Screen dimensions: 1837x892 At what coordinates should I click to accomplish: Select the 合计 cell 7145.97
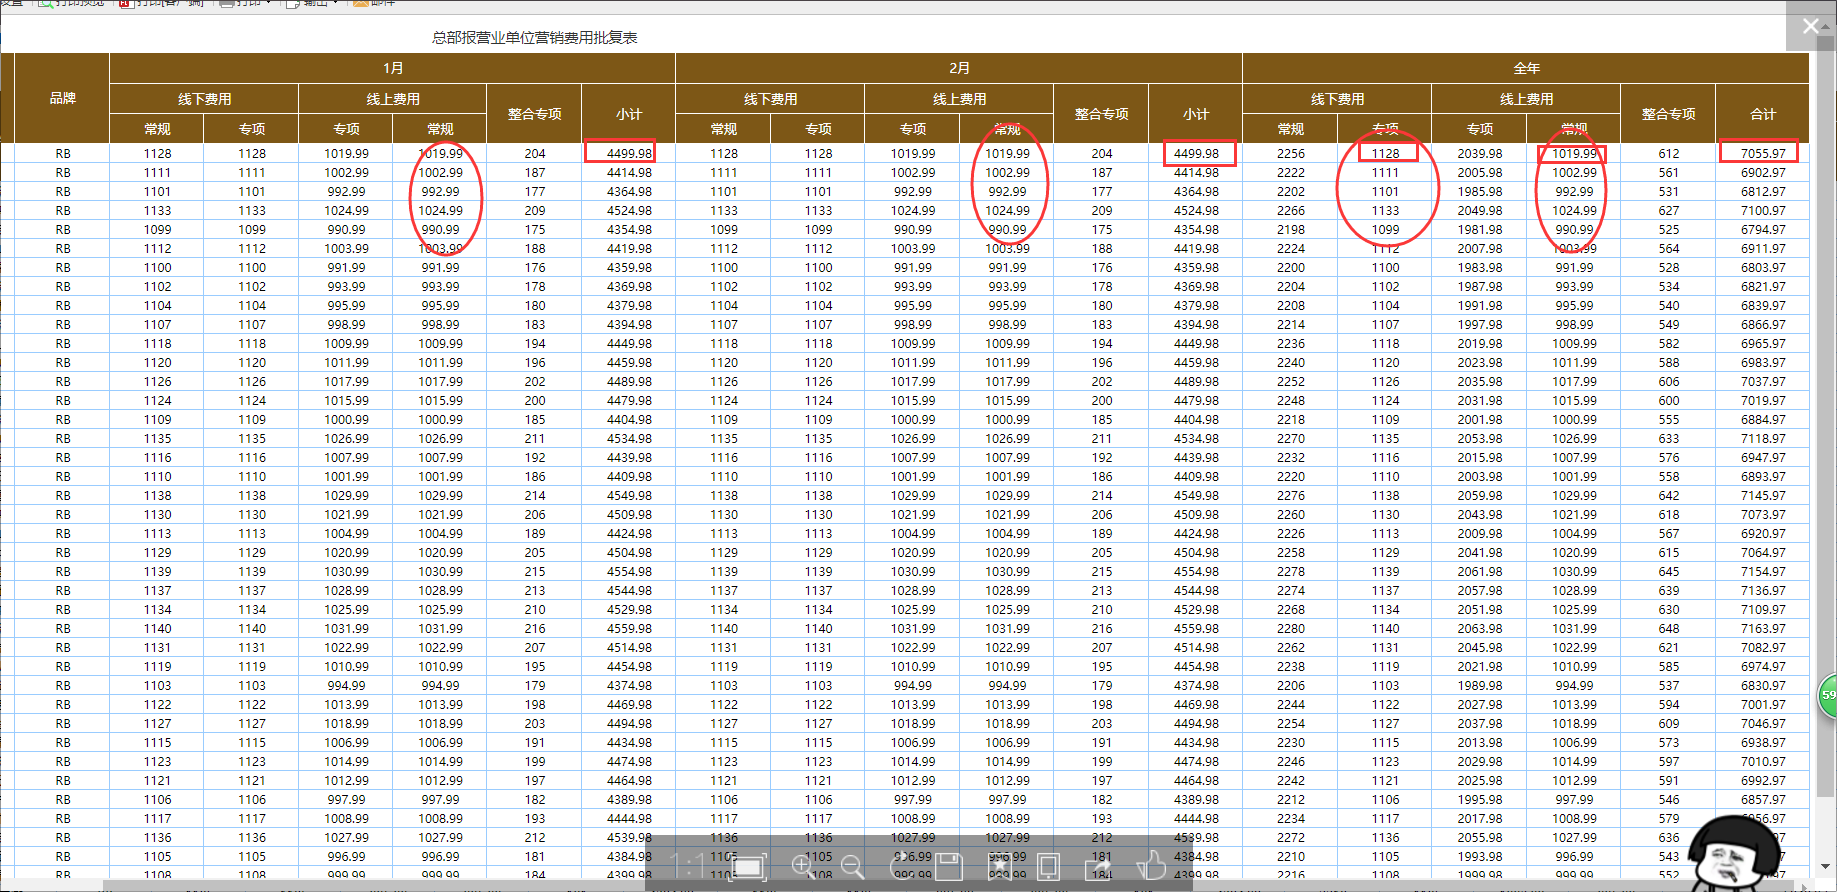tap(1762, 496)
